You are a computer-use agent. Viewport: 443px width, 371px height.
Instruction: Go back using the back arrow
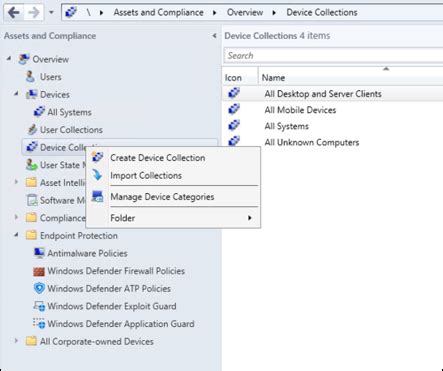click(x=13, y=13)
